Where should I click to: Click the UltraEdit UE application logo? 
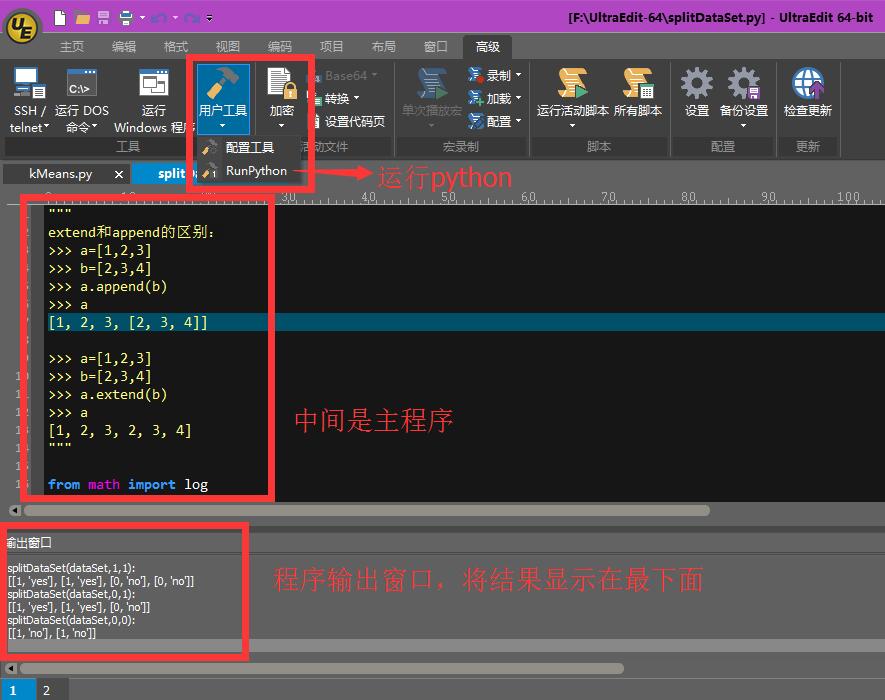(x=22, y=27)
